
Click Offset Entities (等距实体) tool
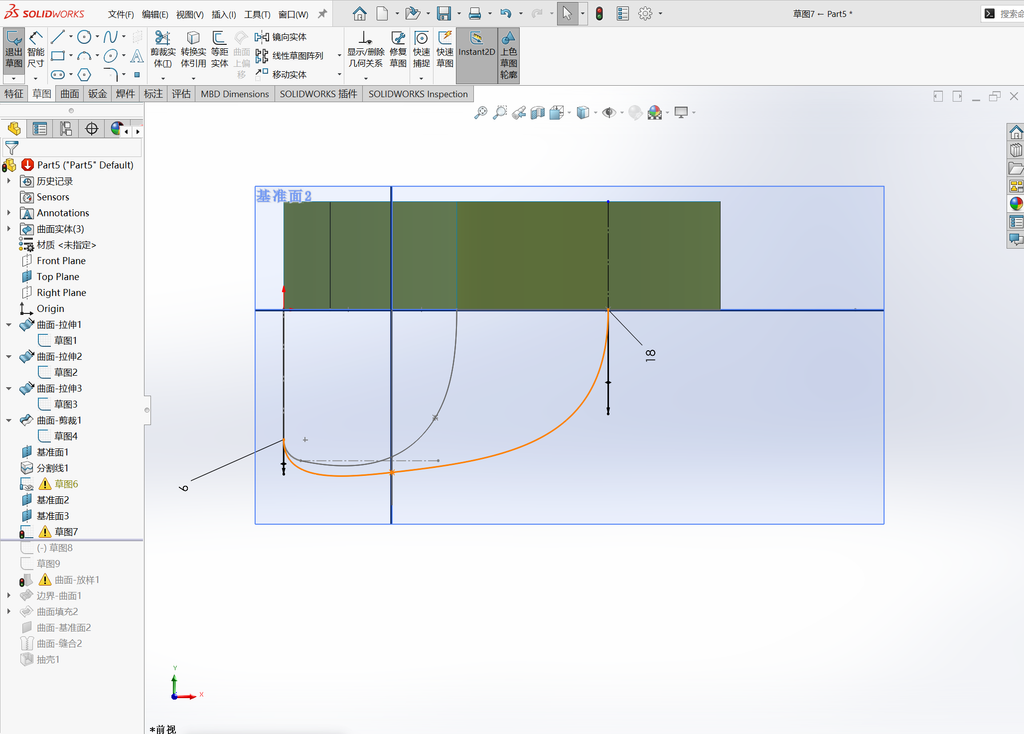click(219, 49)
